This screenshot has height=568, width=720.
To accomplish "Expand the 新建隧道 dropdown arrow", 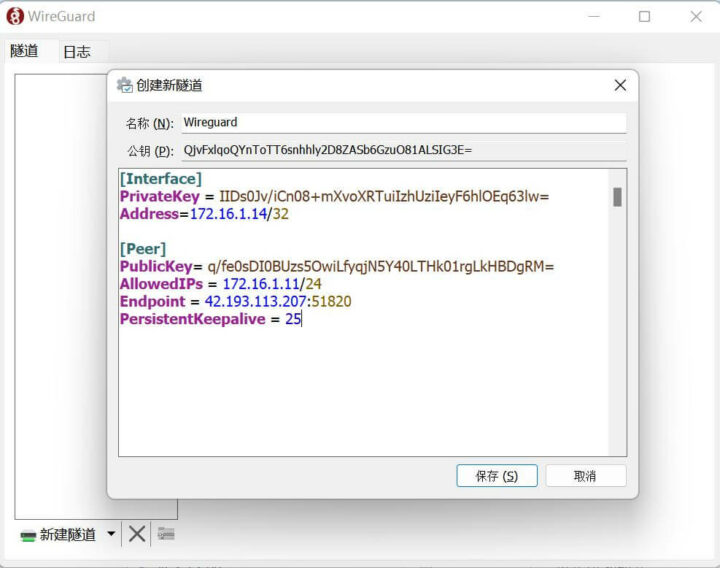I will tap(111, 534).
